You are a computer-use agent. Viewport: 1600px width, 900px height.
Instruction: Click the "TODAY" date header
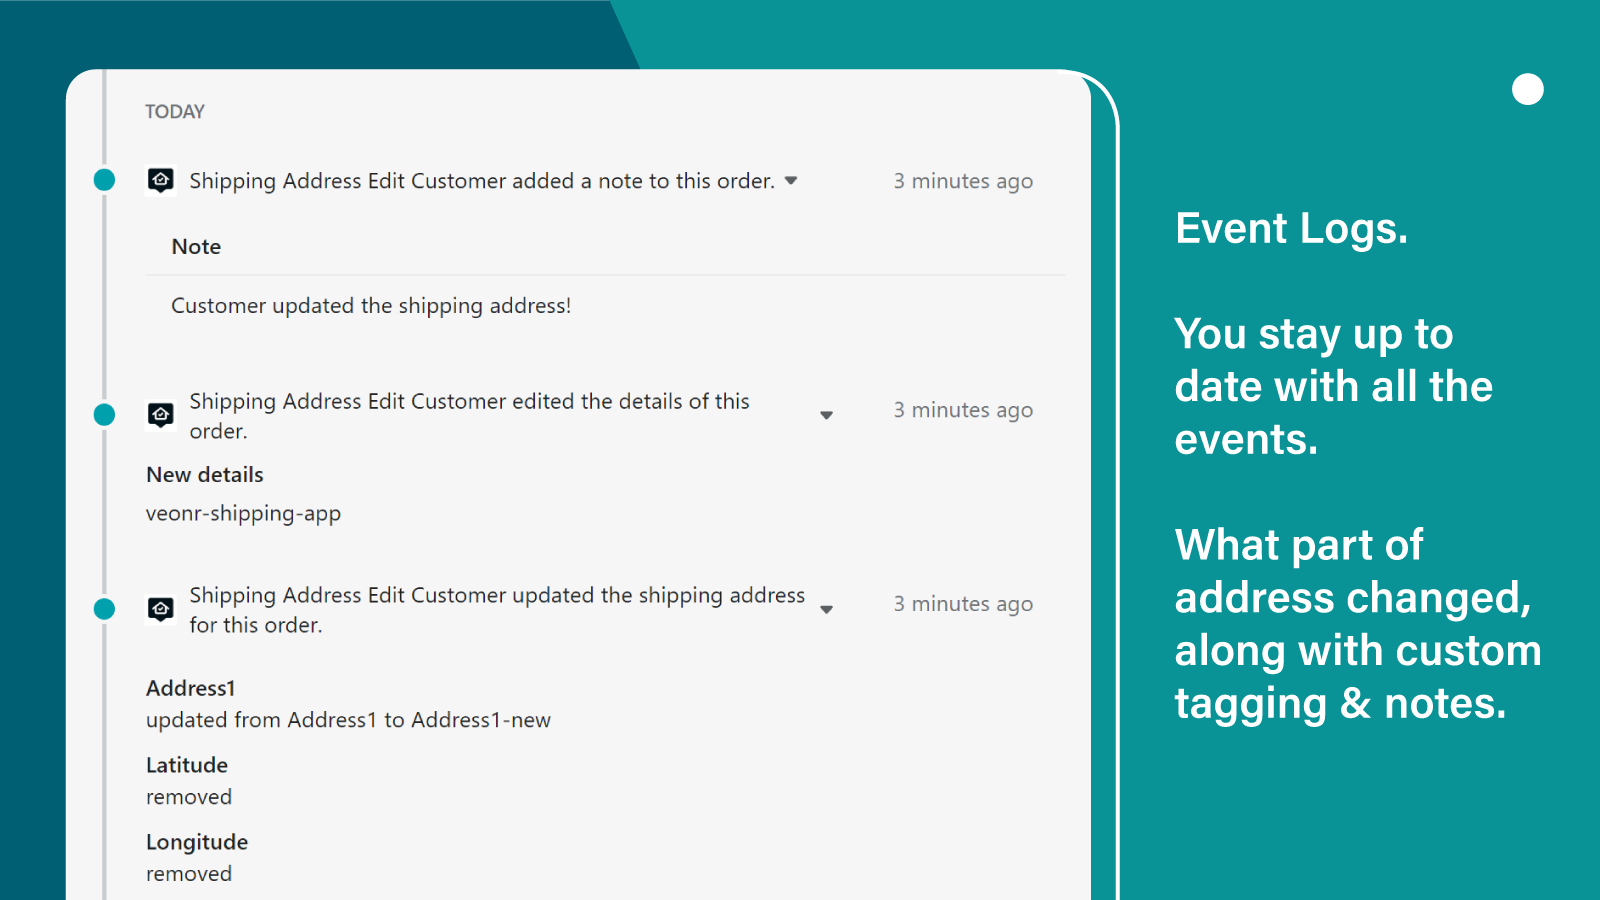175,112
